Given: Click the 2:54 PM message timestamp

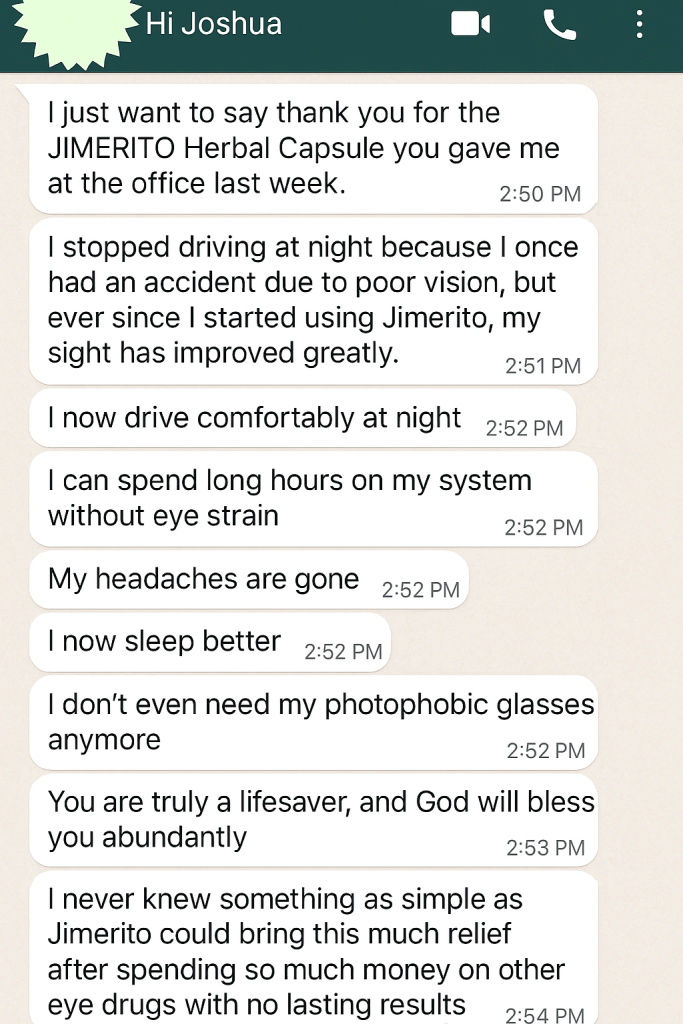Looking at the screenshot, I should tap(545, 1015).
